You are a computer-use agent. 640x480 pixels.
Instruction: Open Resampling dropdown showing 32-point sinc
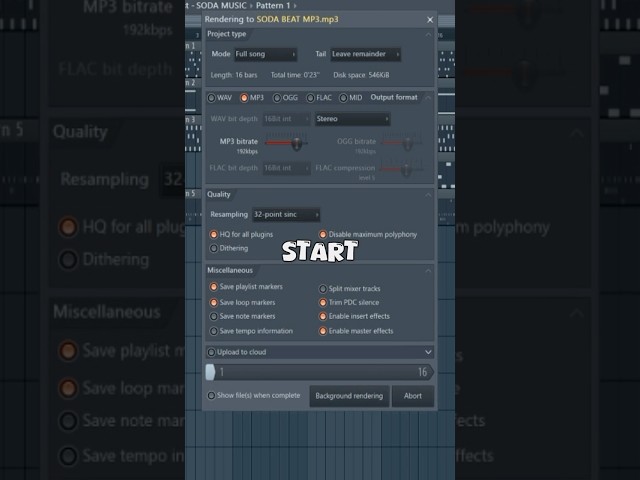(286, 215)
